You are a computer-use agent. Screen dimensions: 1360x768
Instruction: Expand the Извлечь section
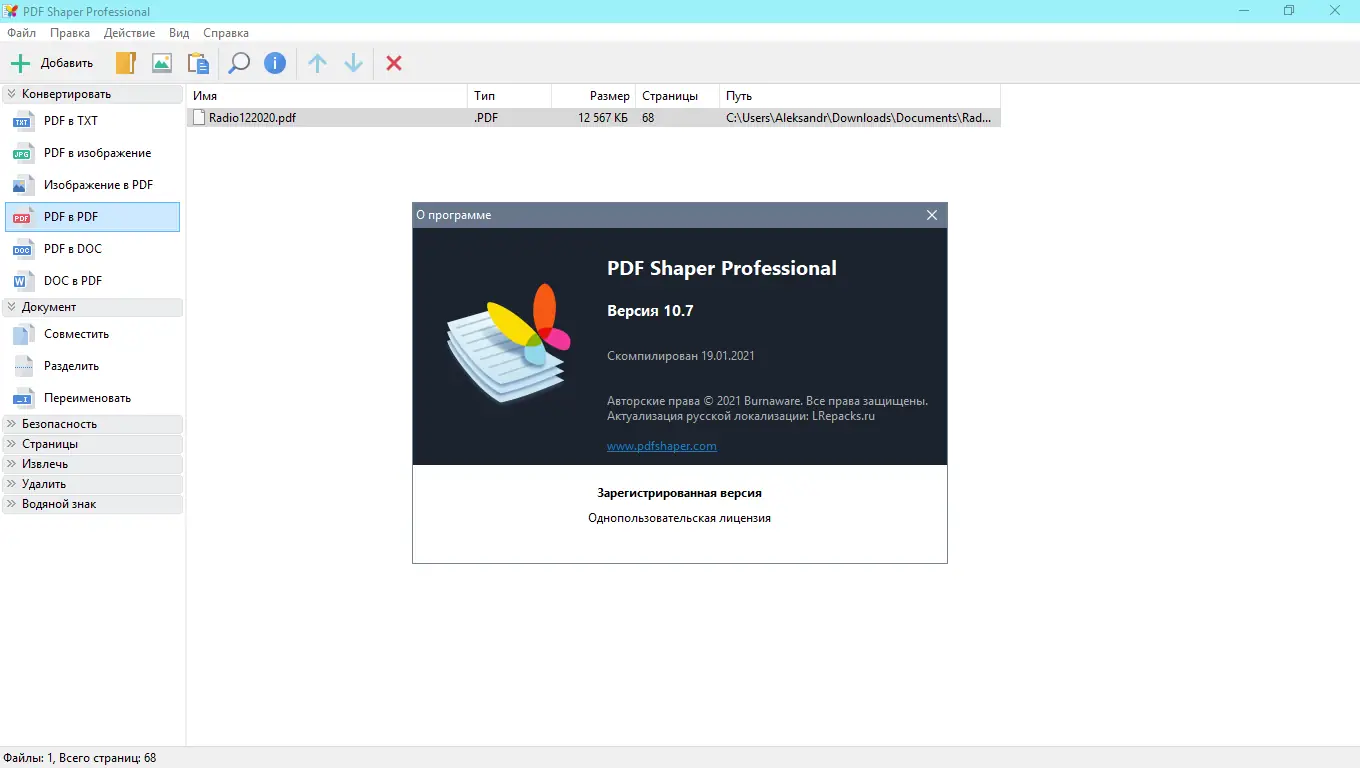(92, 464)
